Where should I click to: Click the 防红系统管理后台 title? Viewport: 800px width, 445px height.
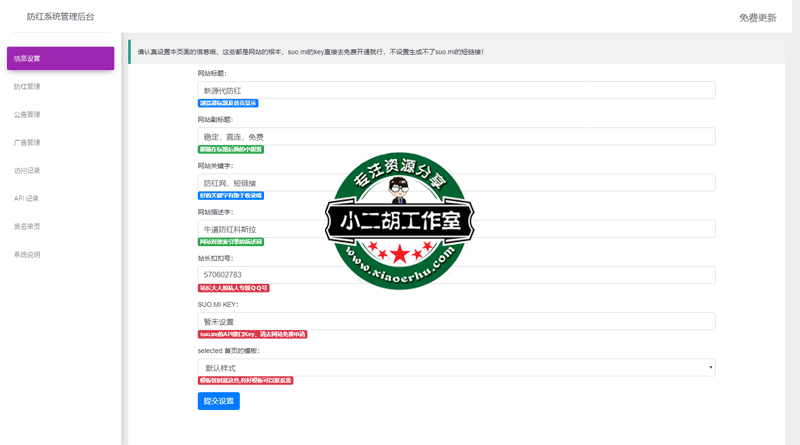pyautogui.click(x=62, y=17)
